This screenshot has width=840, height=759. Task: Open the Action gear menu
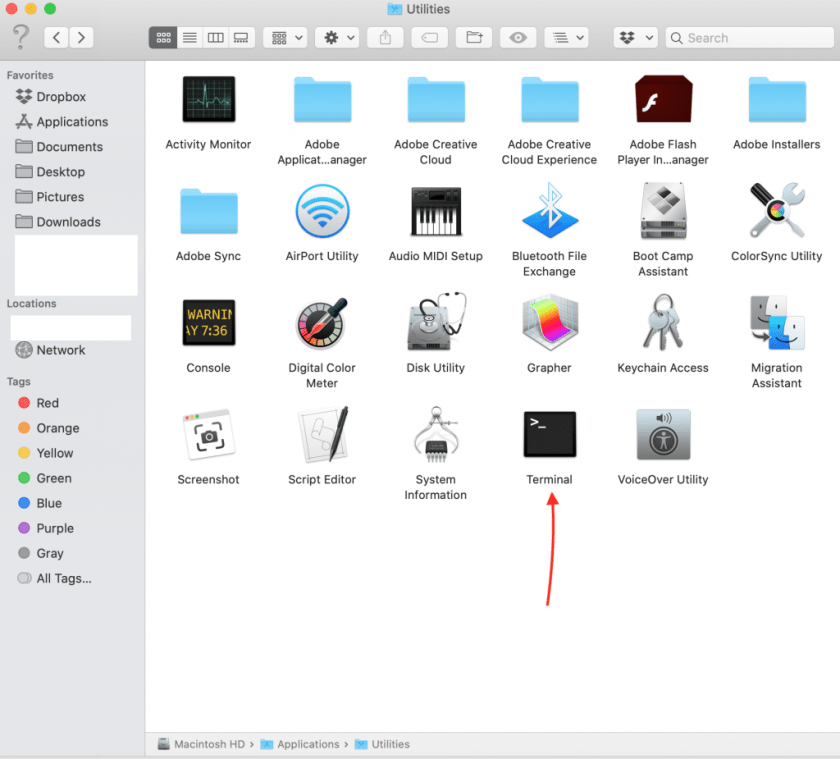[337, 37]
